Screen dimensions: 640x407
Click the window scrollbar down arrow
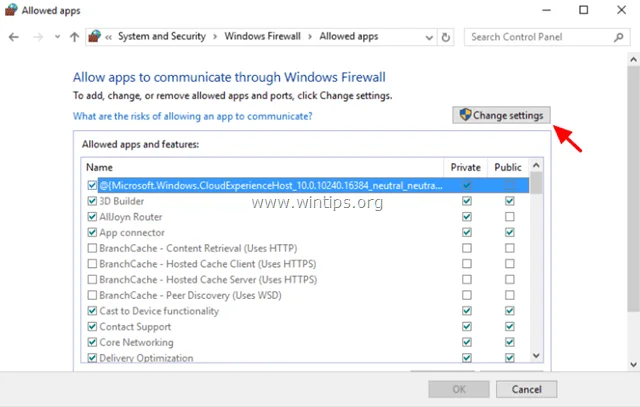point(633,365)
